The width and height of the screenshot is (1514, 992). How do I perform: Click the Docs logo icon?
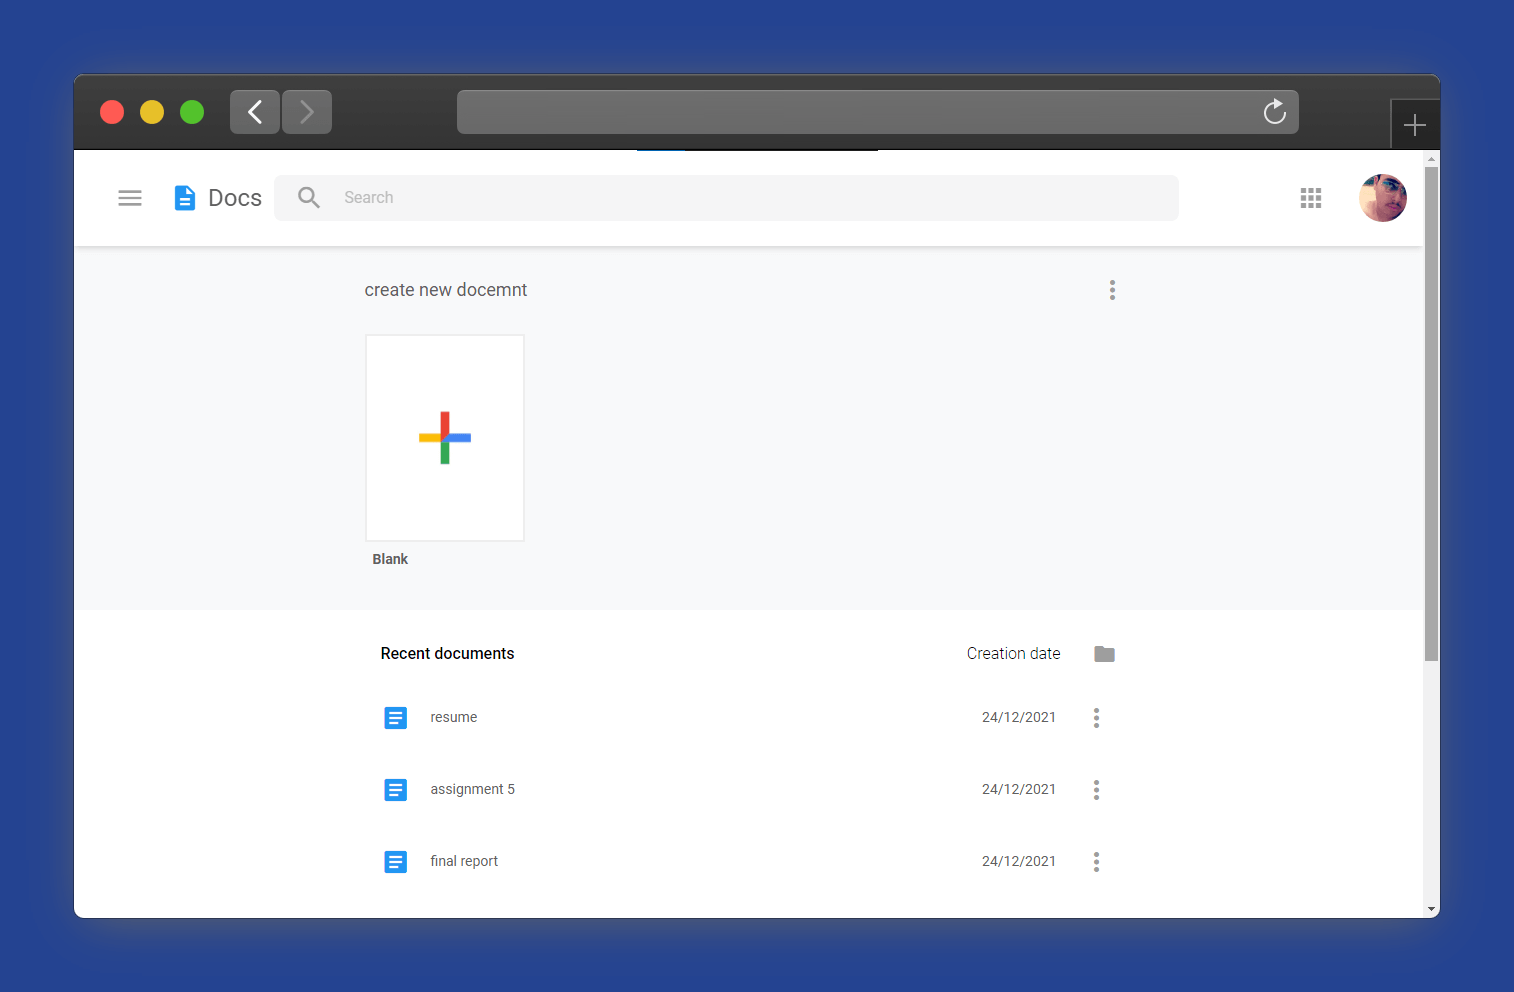[185, 198]
